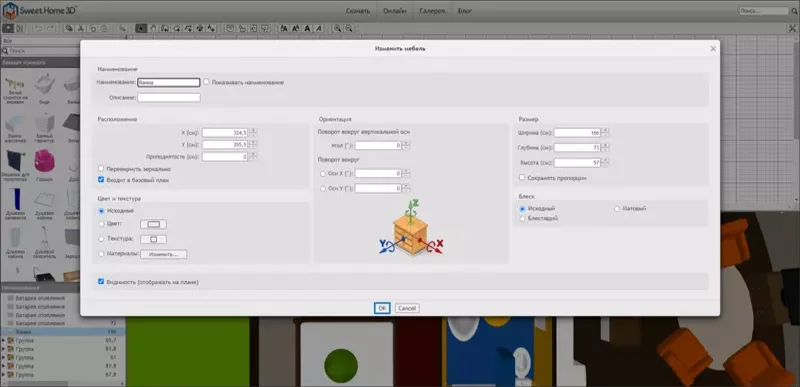This screenshot has width=800, height=387.
Task: Select the arrow selection tool in toolbar
Action: pyautogui.click(x=140, y=29)
